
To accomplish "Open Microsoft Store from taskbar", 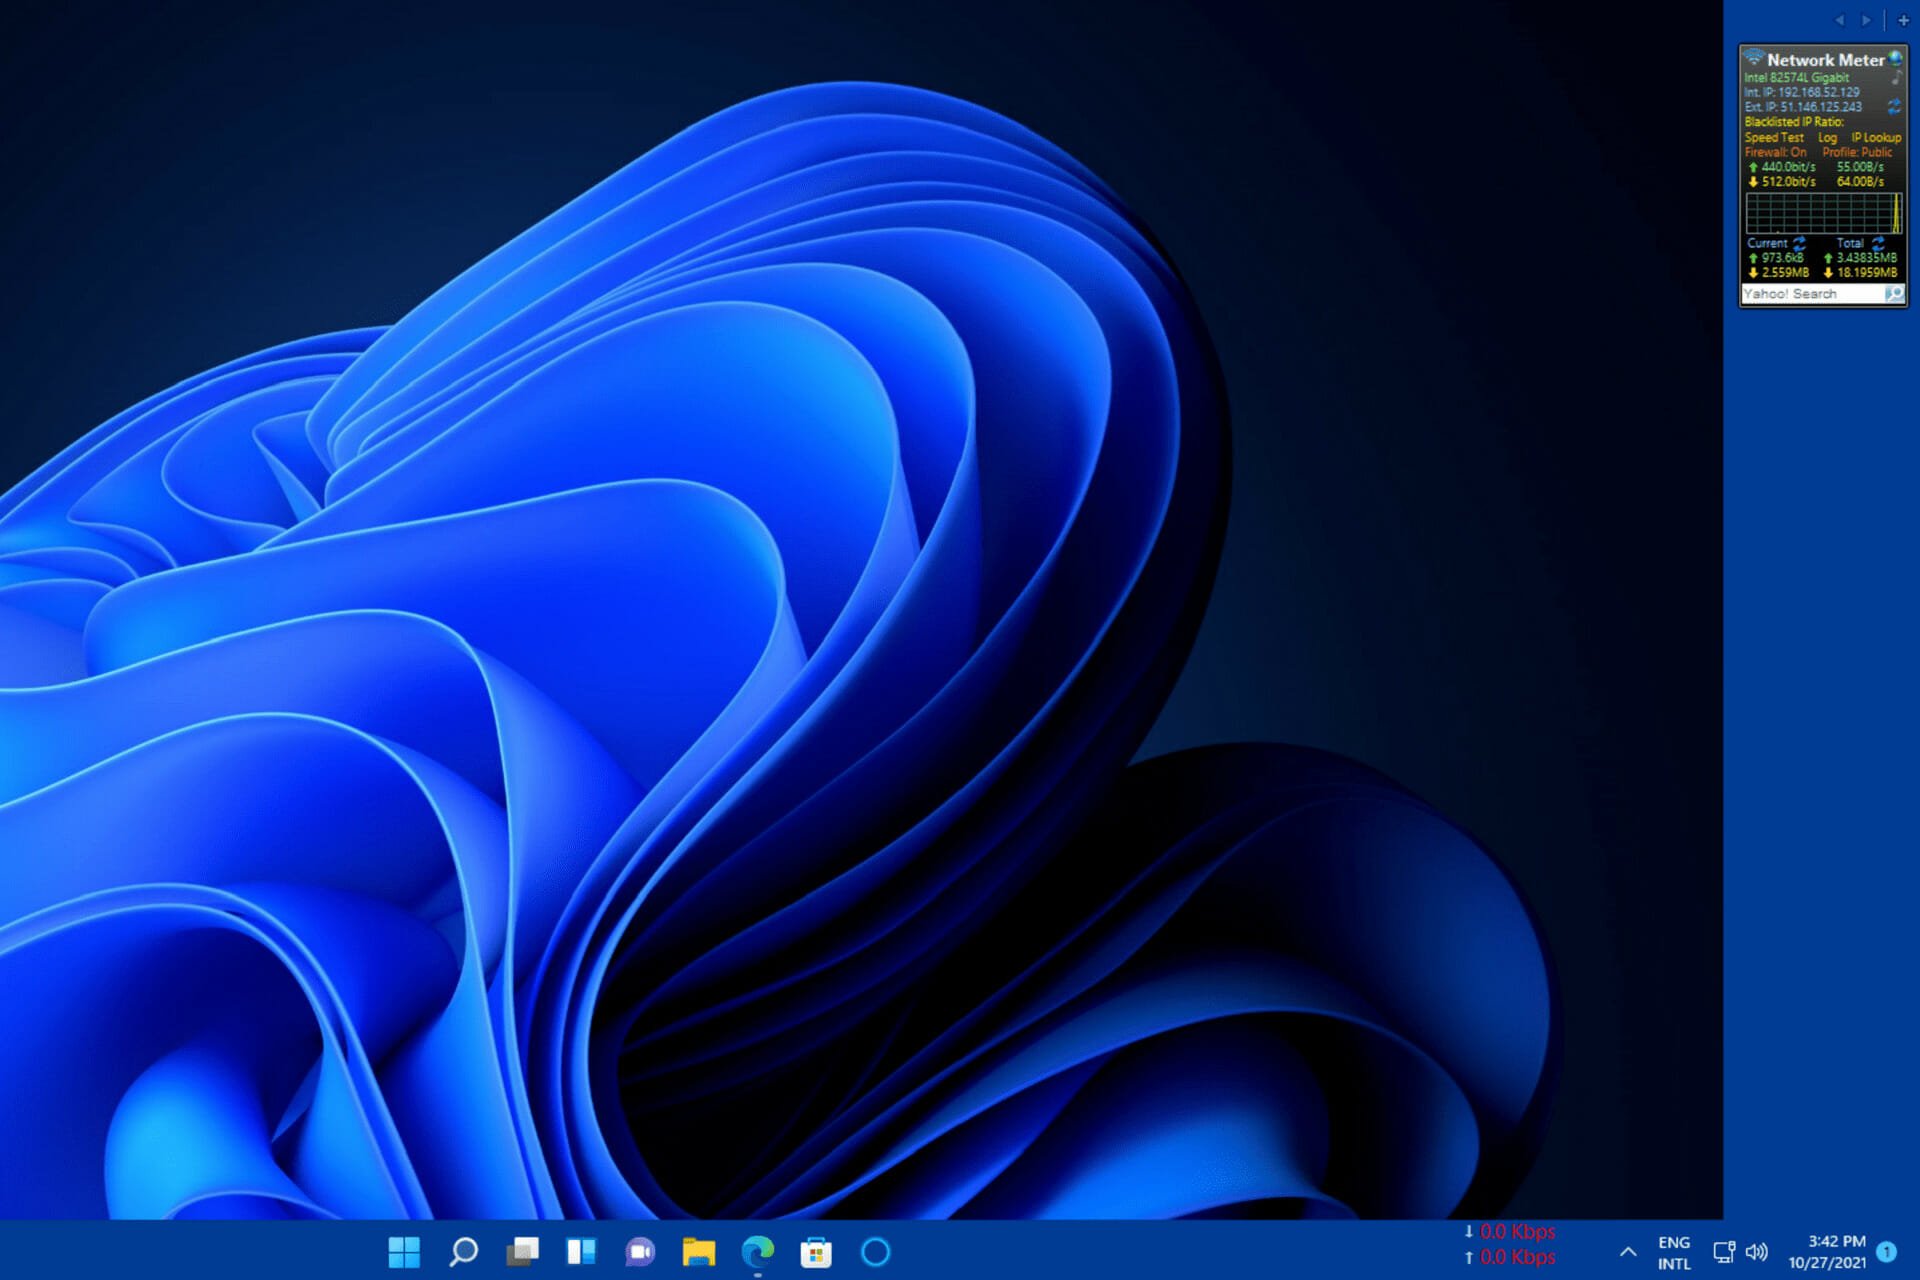I will pyautogui.click(x=816, y=1252).
